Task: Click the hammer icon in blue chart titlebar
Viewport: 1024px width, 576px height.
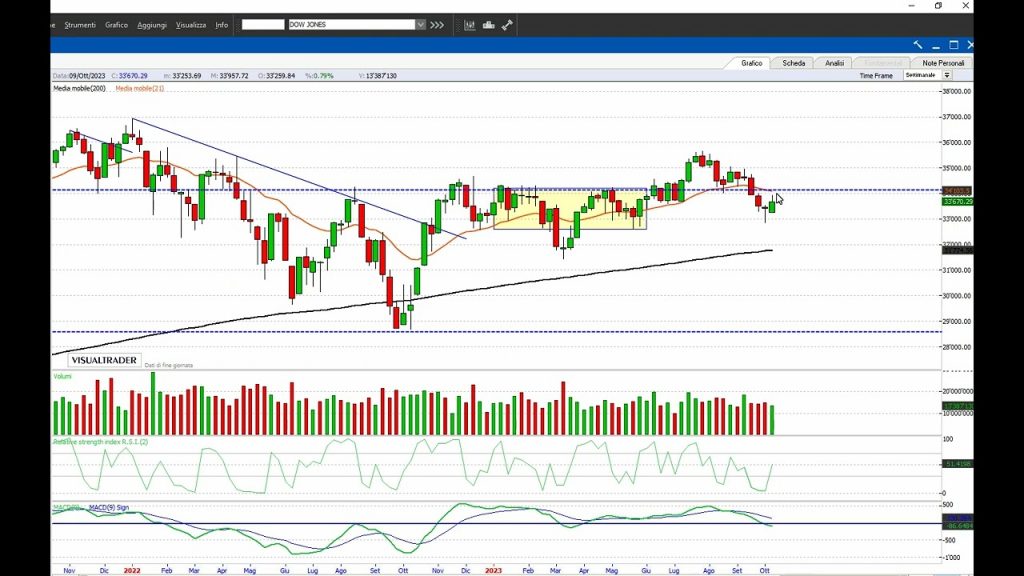Action: click(918, 45)
